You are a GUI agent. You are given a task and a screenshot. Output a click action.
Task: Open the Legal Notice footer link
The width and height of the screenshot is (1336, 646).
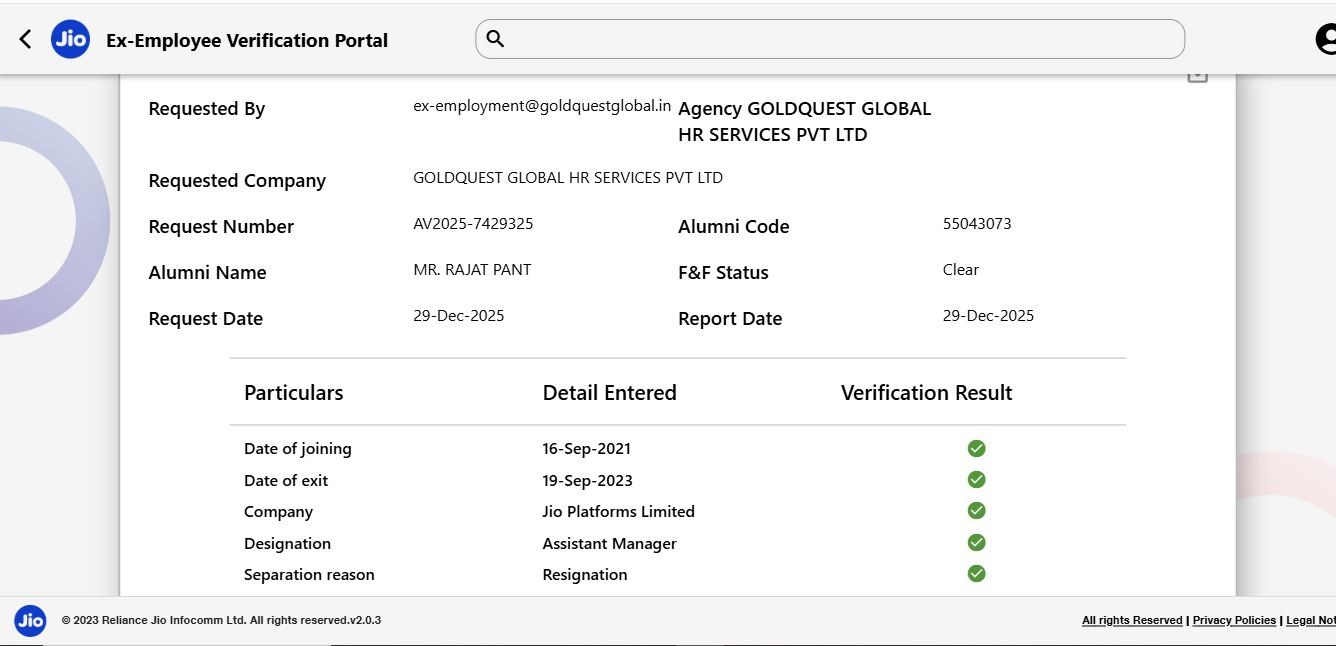tap(1310, 620)
